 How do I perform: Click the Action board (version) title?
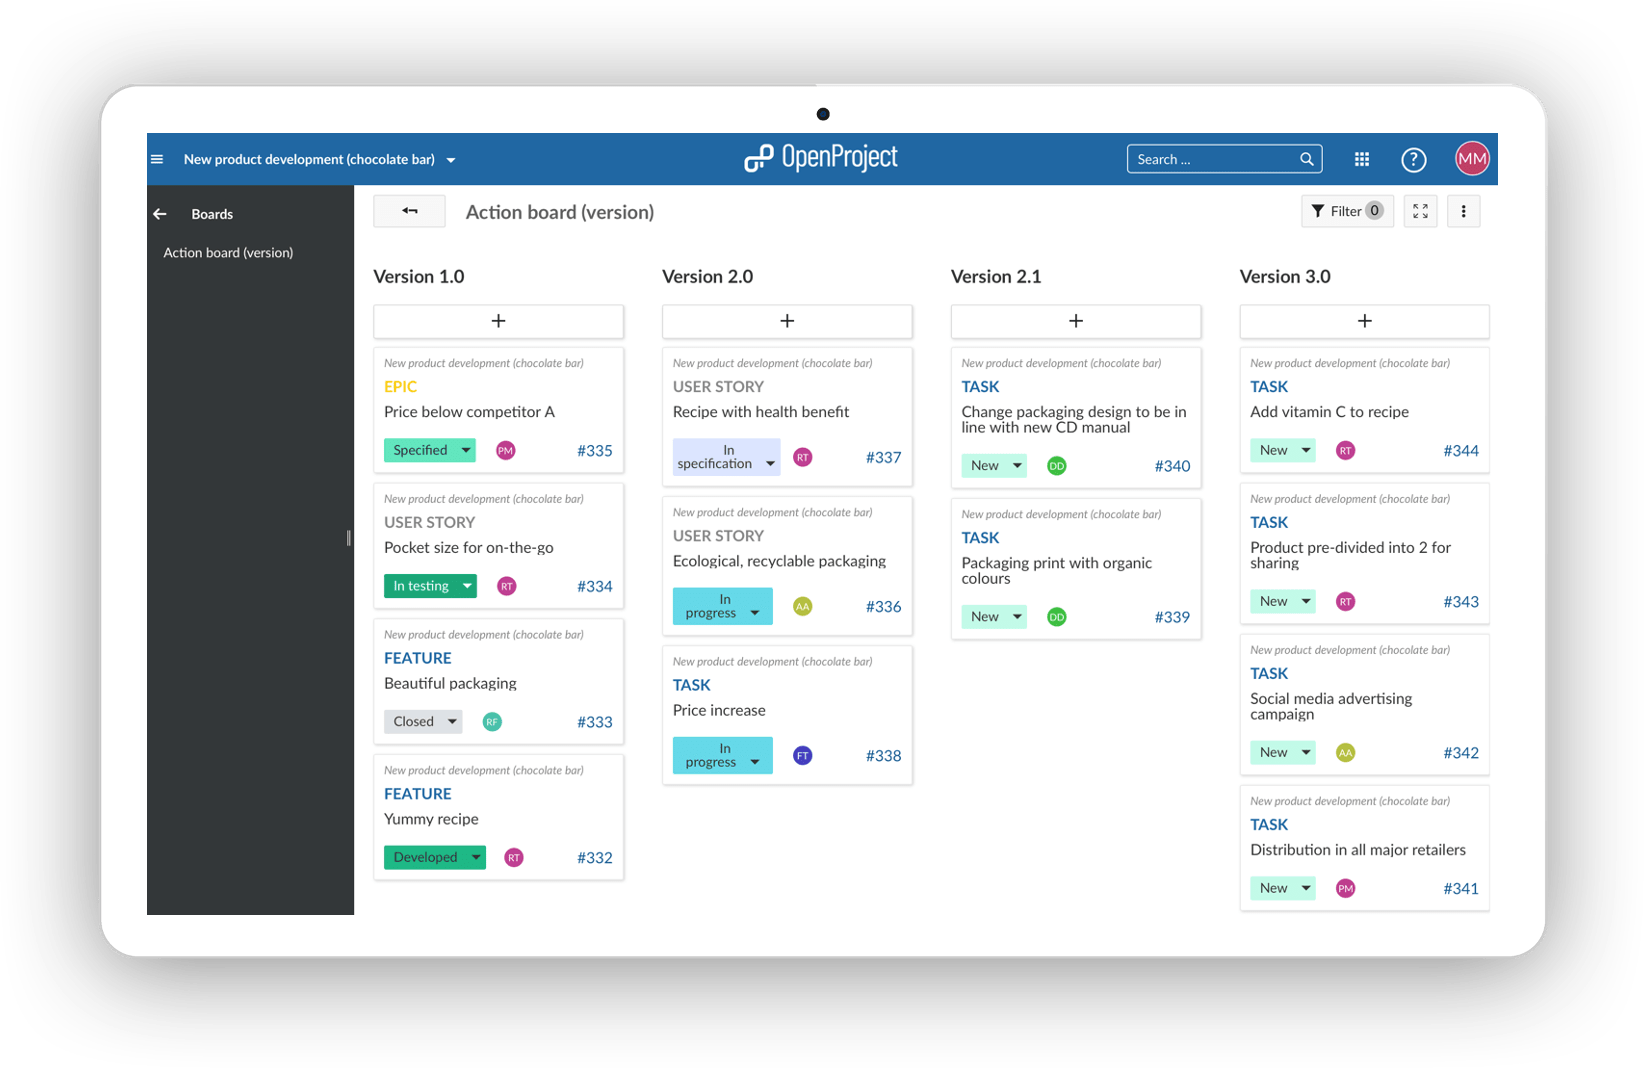coord(560,212)
